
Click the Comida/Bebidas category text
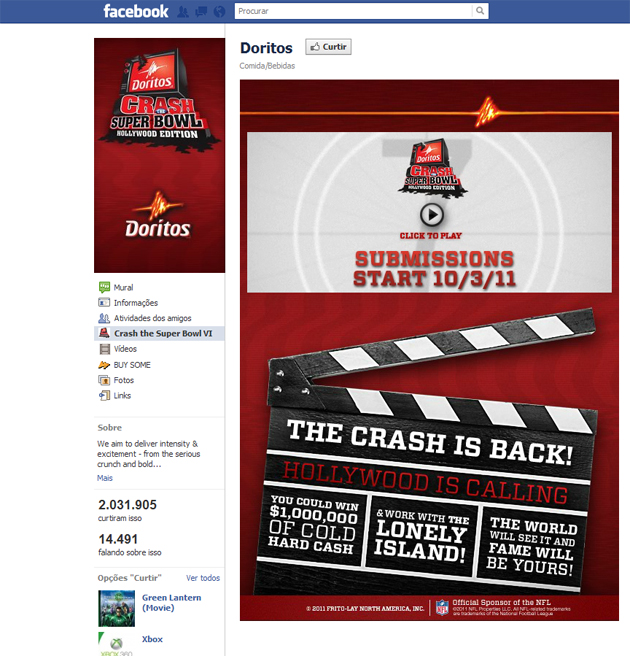coord(267,66)
